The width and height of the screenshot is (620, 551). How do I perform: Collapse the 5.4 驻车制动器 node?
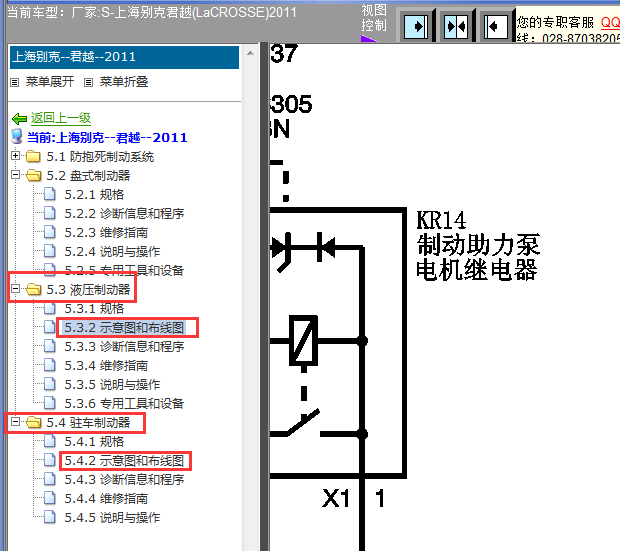pos(15,421)
